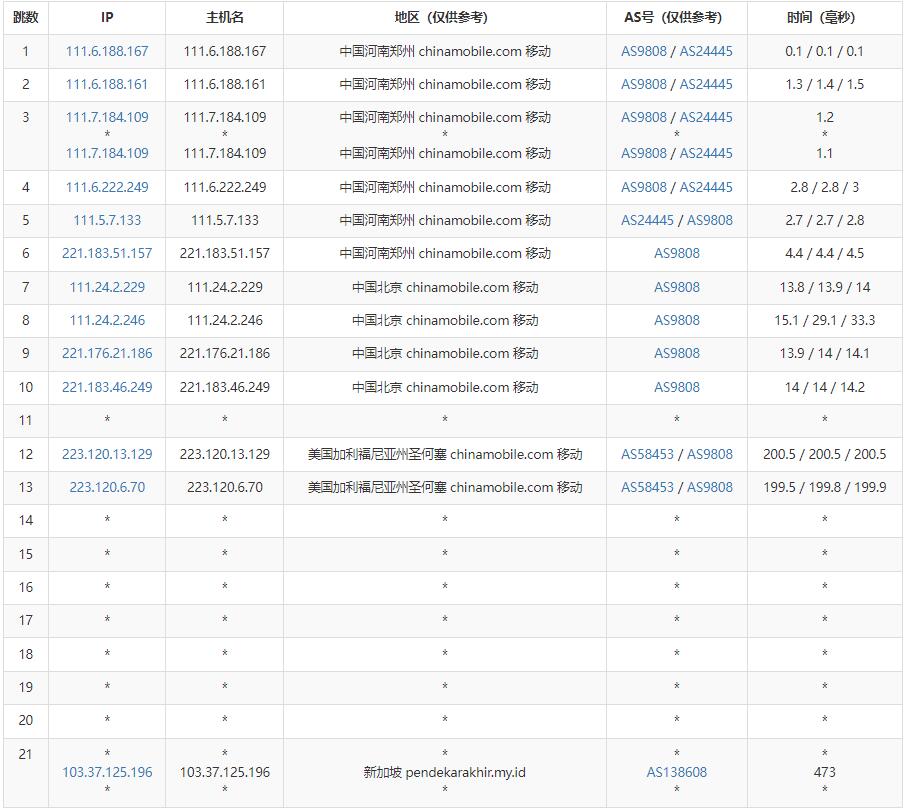This screenshot has width=905, height=811.
Task: Click AS9808 link in hop 13 row
Action: tap(709, 487)
